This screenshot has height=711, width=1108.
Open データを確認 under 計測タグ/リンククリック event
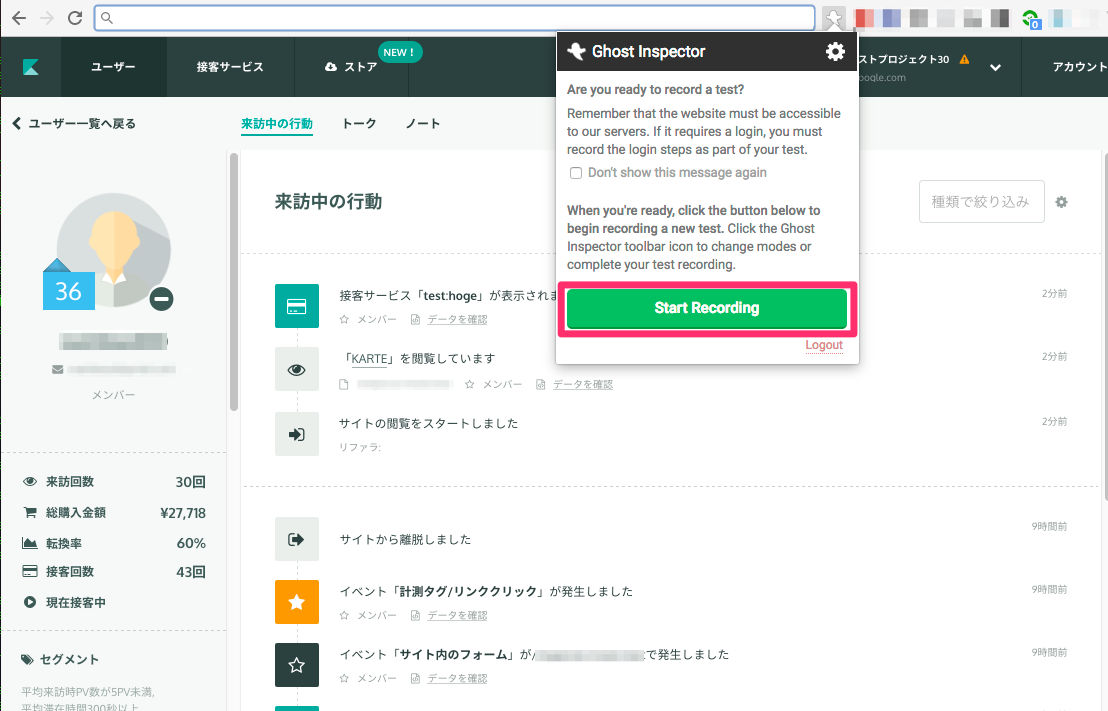tap(457, 616)
